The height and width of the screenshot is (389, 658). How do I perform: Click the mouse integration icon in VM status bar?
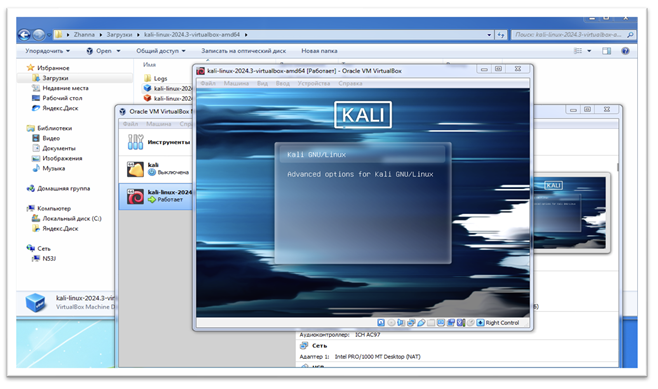pyautogui.click(x=471, y=322)
